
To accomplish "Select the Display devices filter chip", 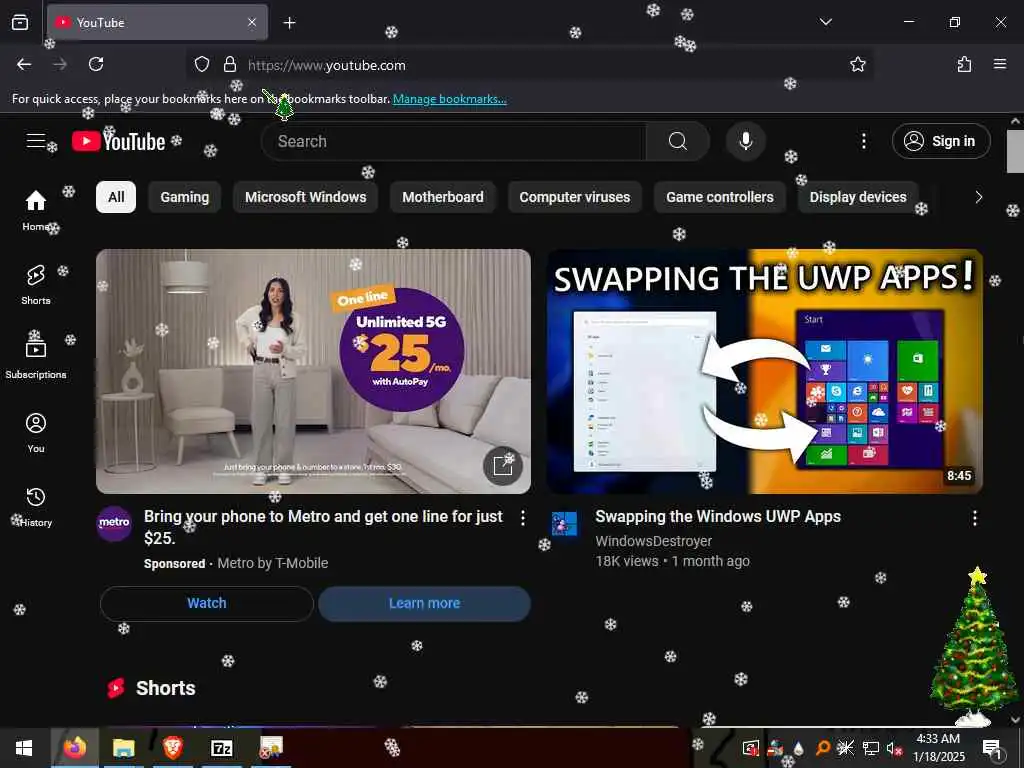I will tap(858, 197).
